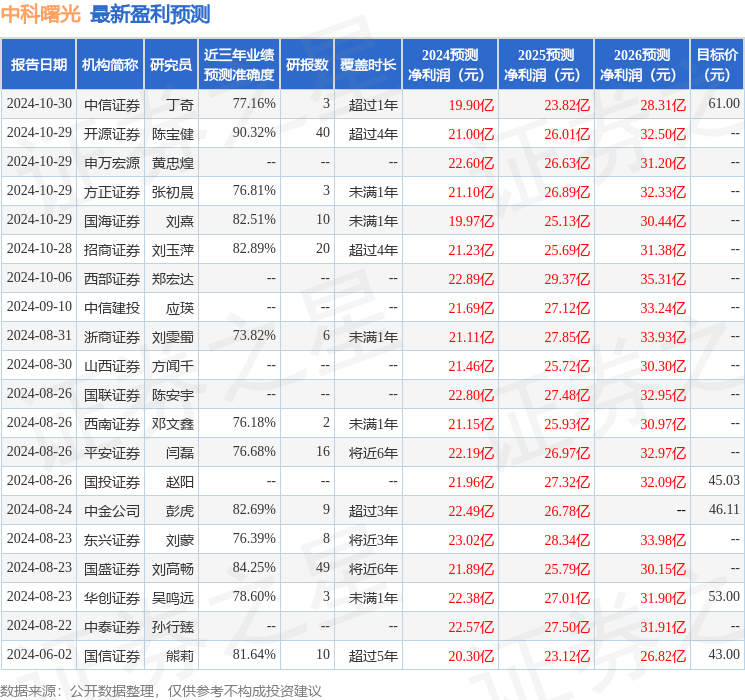Click 2026 profit forecast 33.98亿
This screenshot has width=745, height=700.
663,540
